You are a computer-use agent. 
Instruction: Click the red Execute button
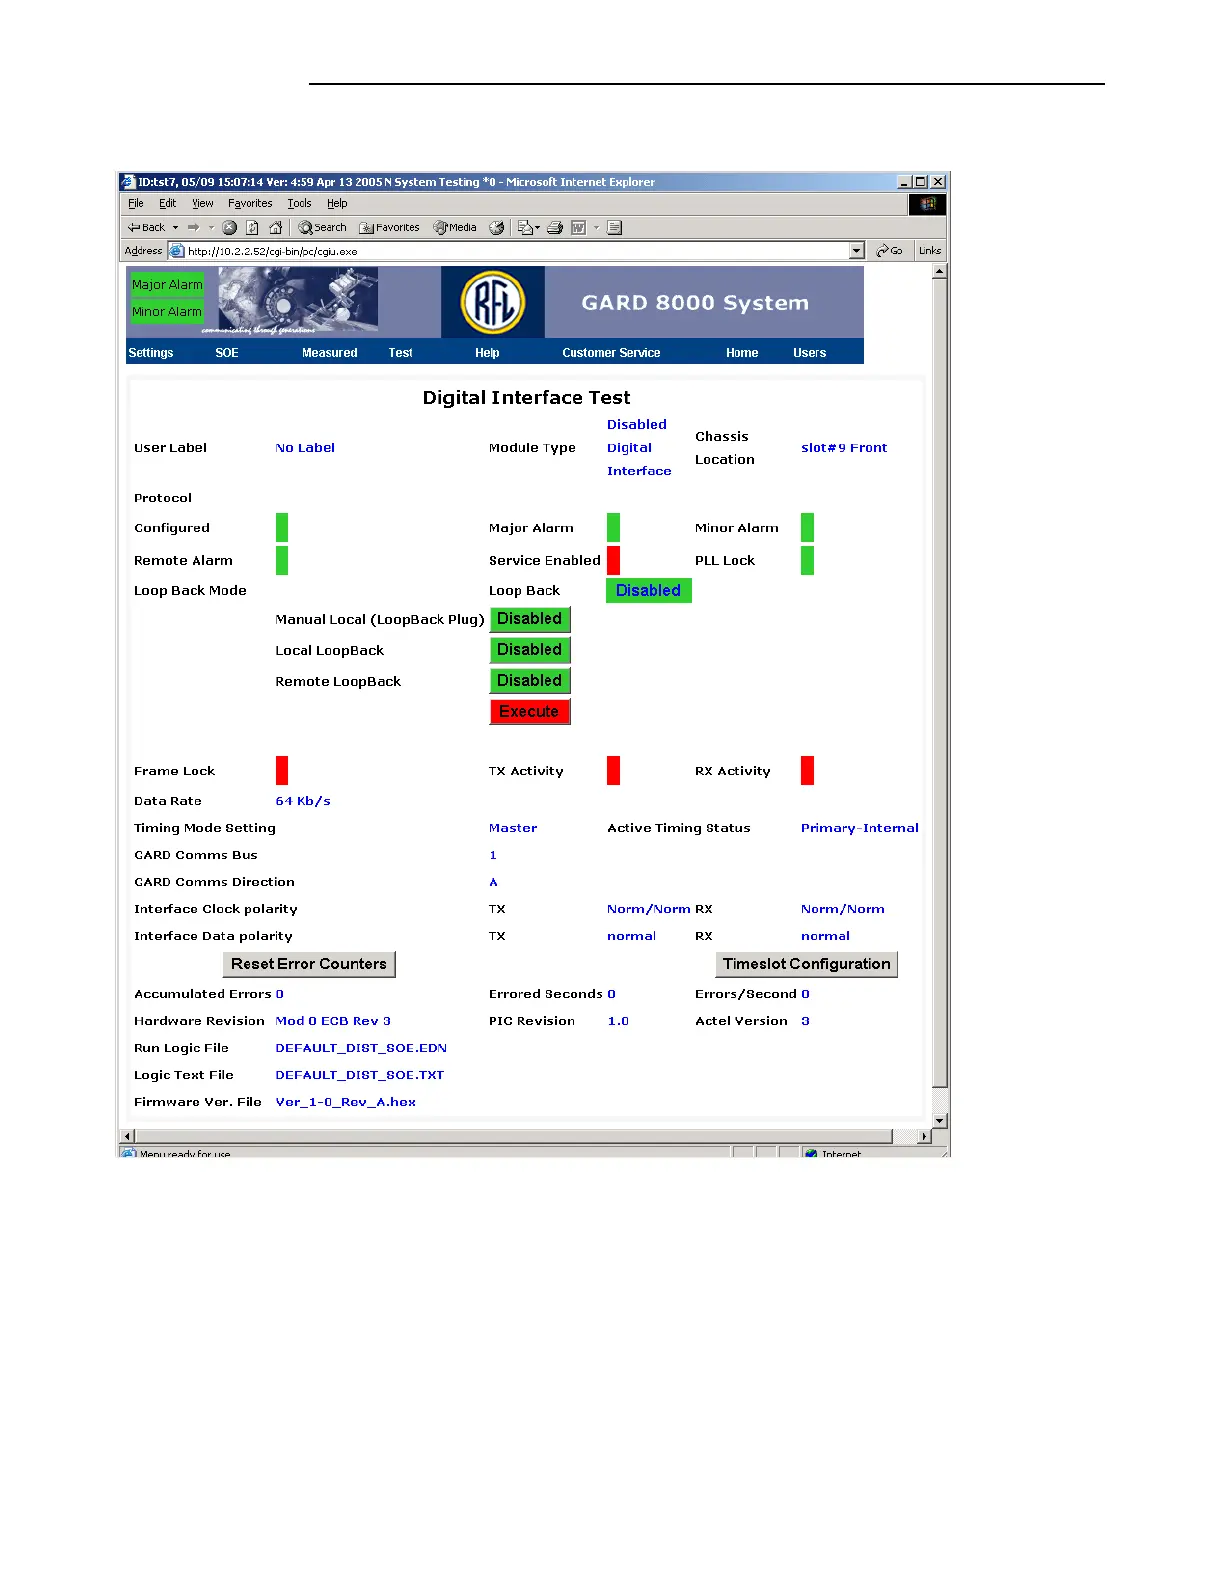[530, 712]
